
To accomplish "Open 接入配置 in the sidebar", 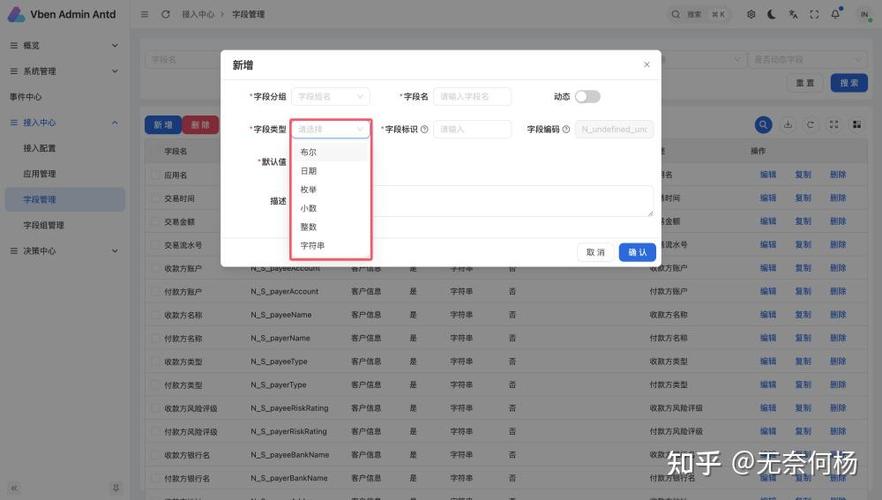I will [65, 148].
